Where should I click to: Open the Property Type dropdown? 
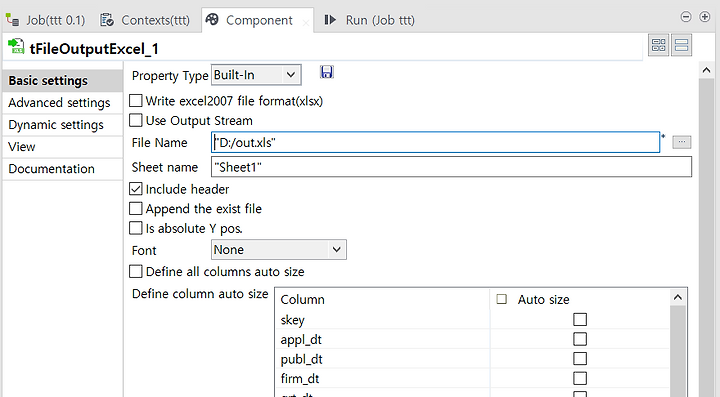tap(256, 75)
